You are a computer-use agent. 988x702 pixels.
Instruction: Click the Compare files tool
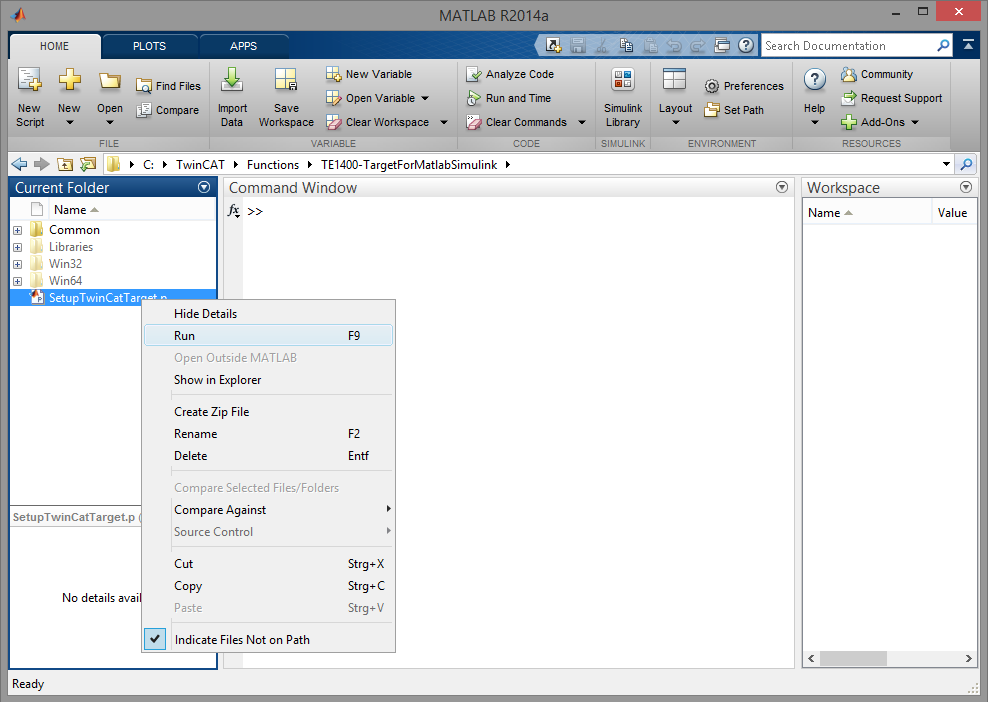click(x=168, y=110)
